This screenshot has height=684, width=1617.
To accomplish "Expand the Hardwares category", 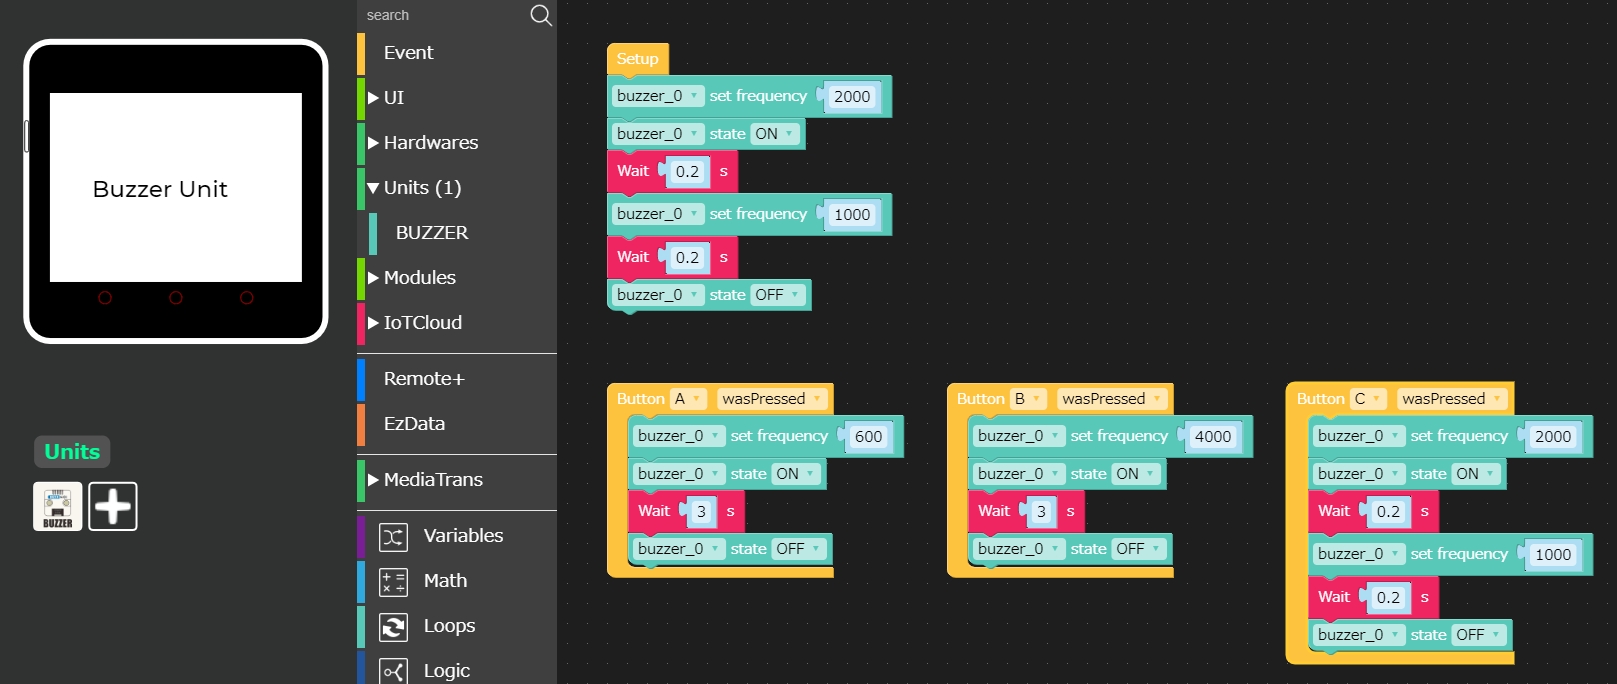I will click(x=430, y=143).
